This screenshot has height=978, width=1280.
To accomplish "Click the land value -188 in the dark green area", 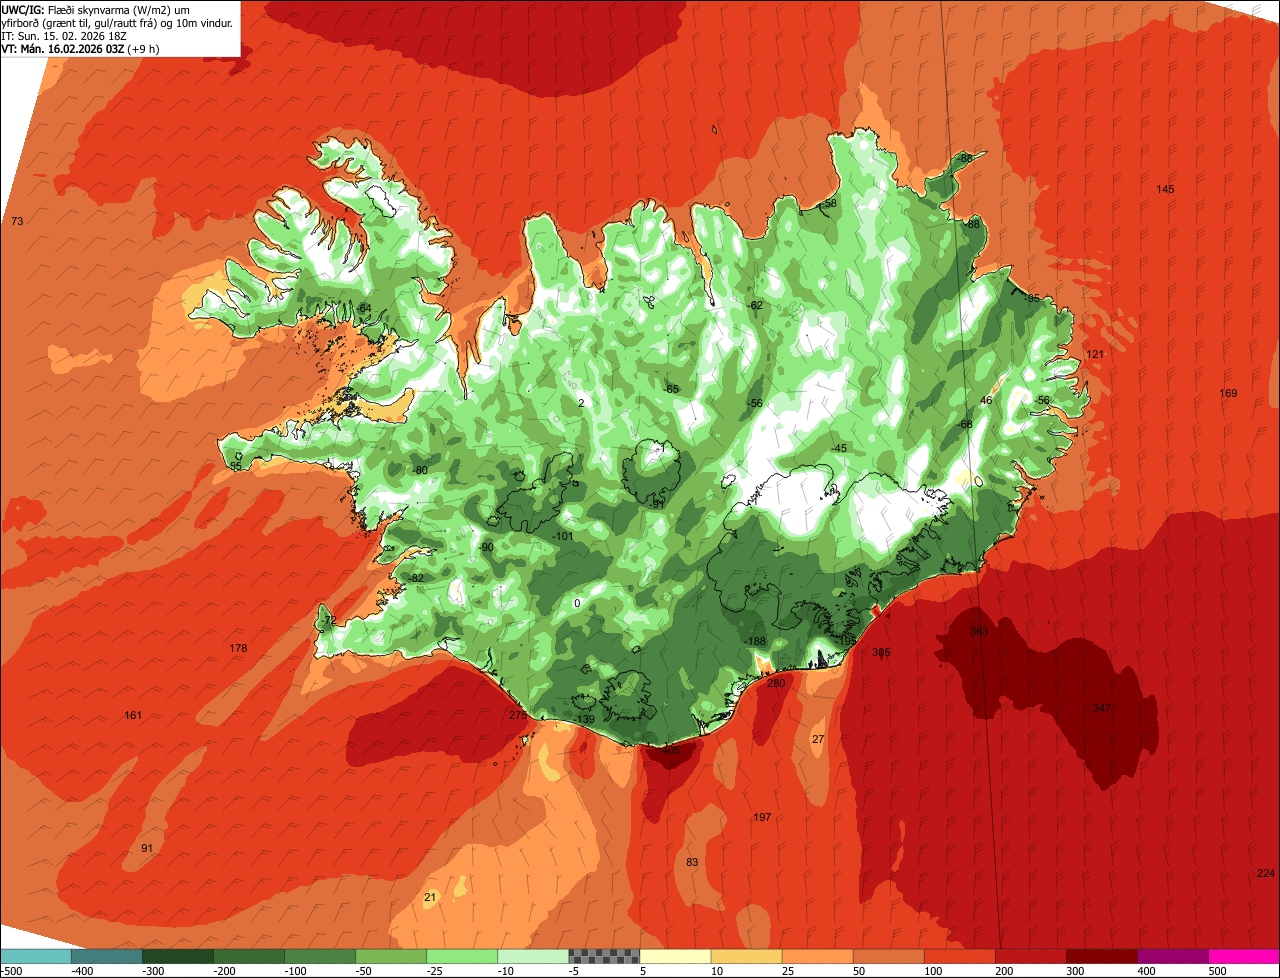I will (x=755, y=642).
